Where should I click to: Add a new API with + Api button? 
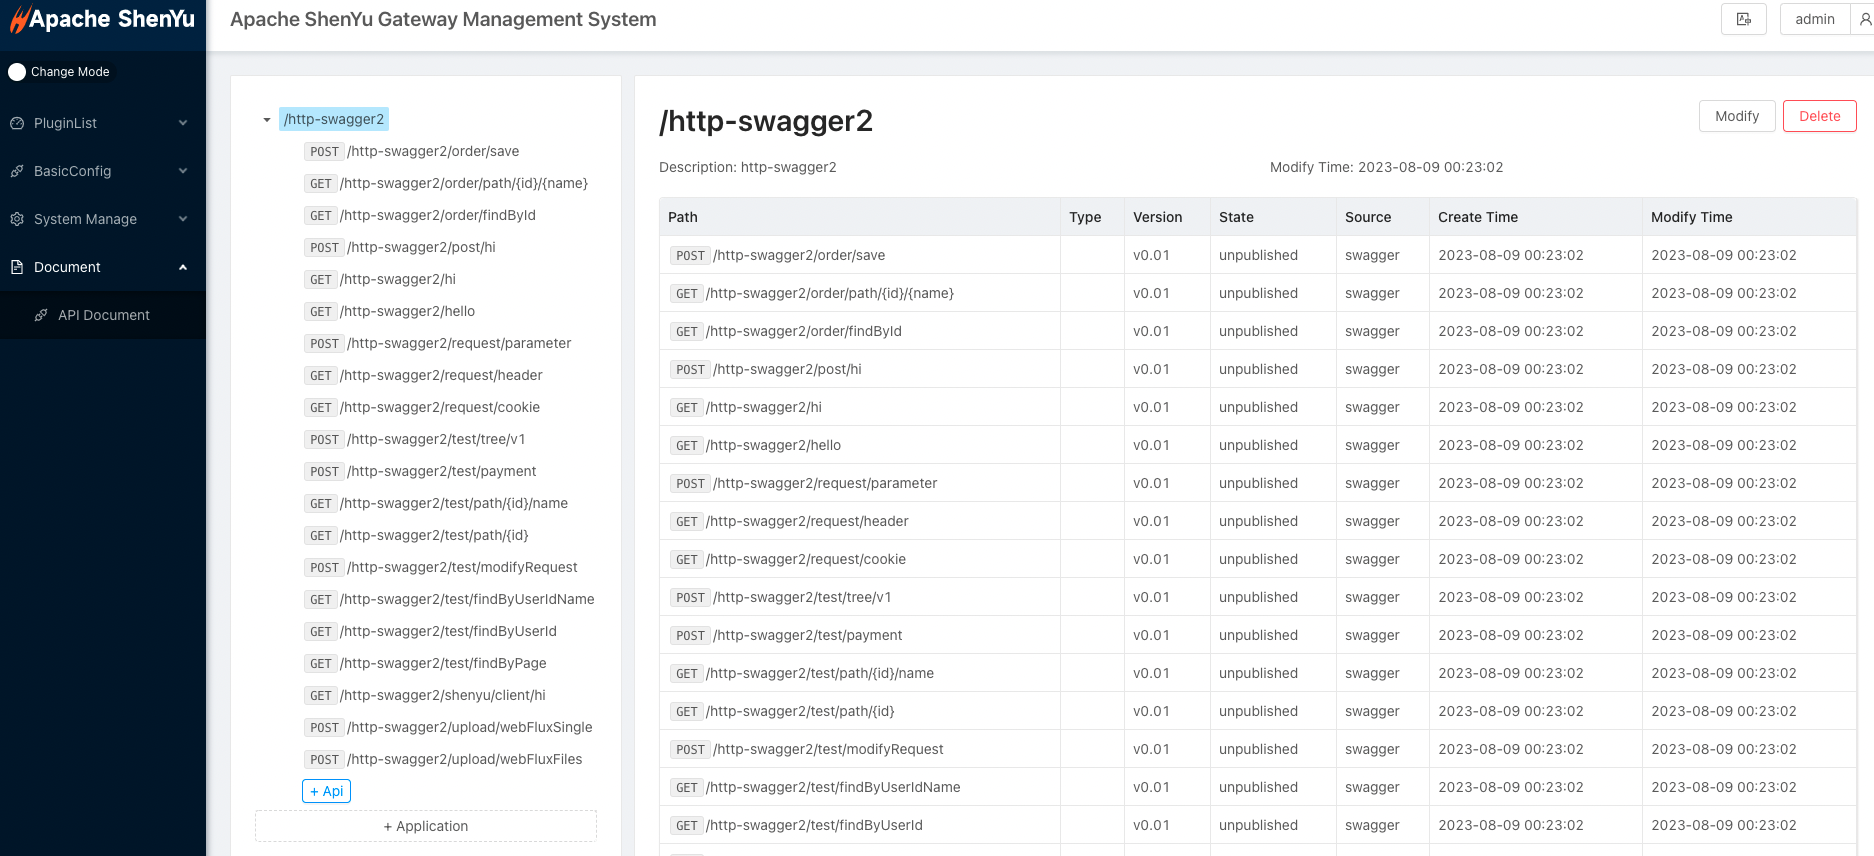point(326,791)
